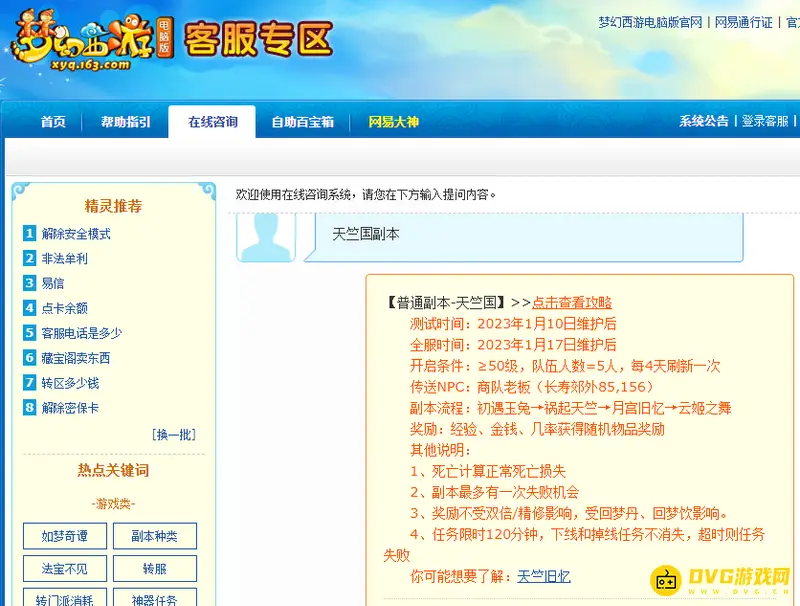This screenshot has width=800, height=606.
Task: Open the 解除密保卡 recommendation
Action: tap(70, 408)
